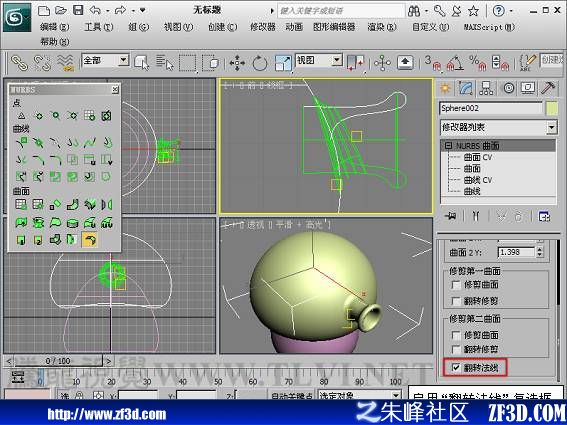Open Select by Name list tool
Screen dimensions: 567x425
[165, 62]
